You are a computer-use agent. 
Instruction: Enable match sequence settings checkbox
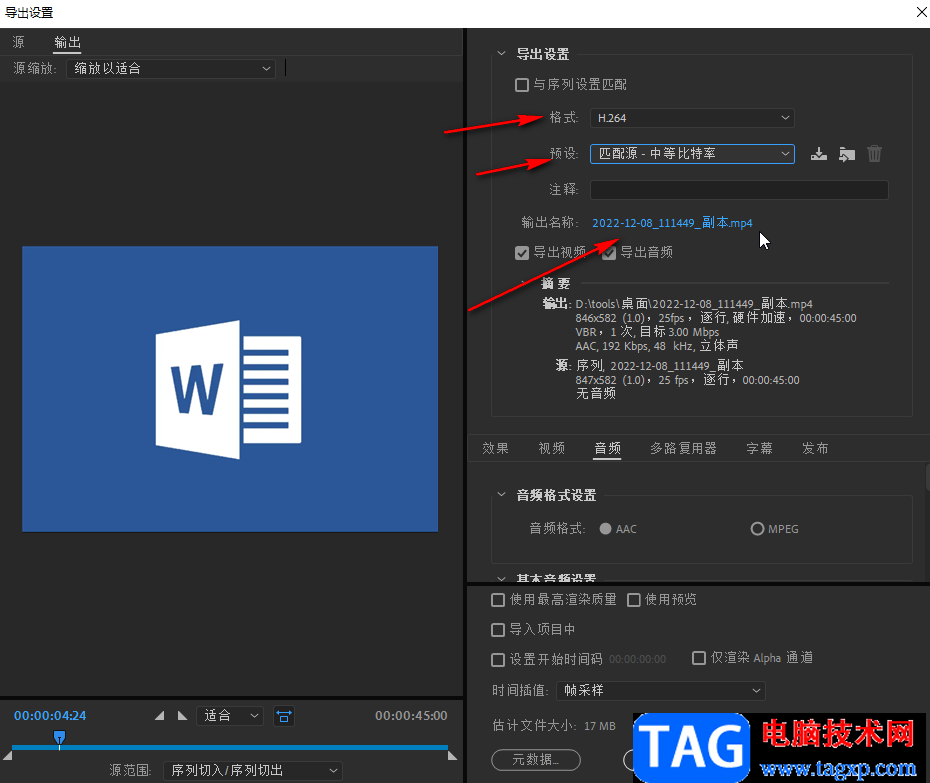(521, 85)
